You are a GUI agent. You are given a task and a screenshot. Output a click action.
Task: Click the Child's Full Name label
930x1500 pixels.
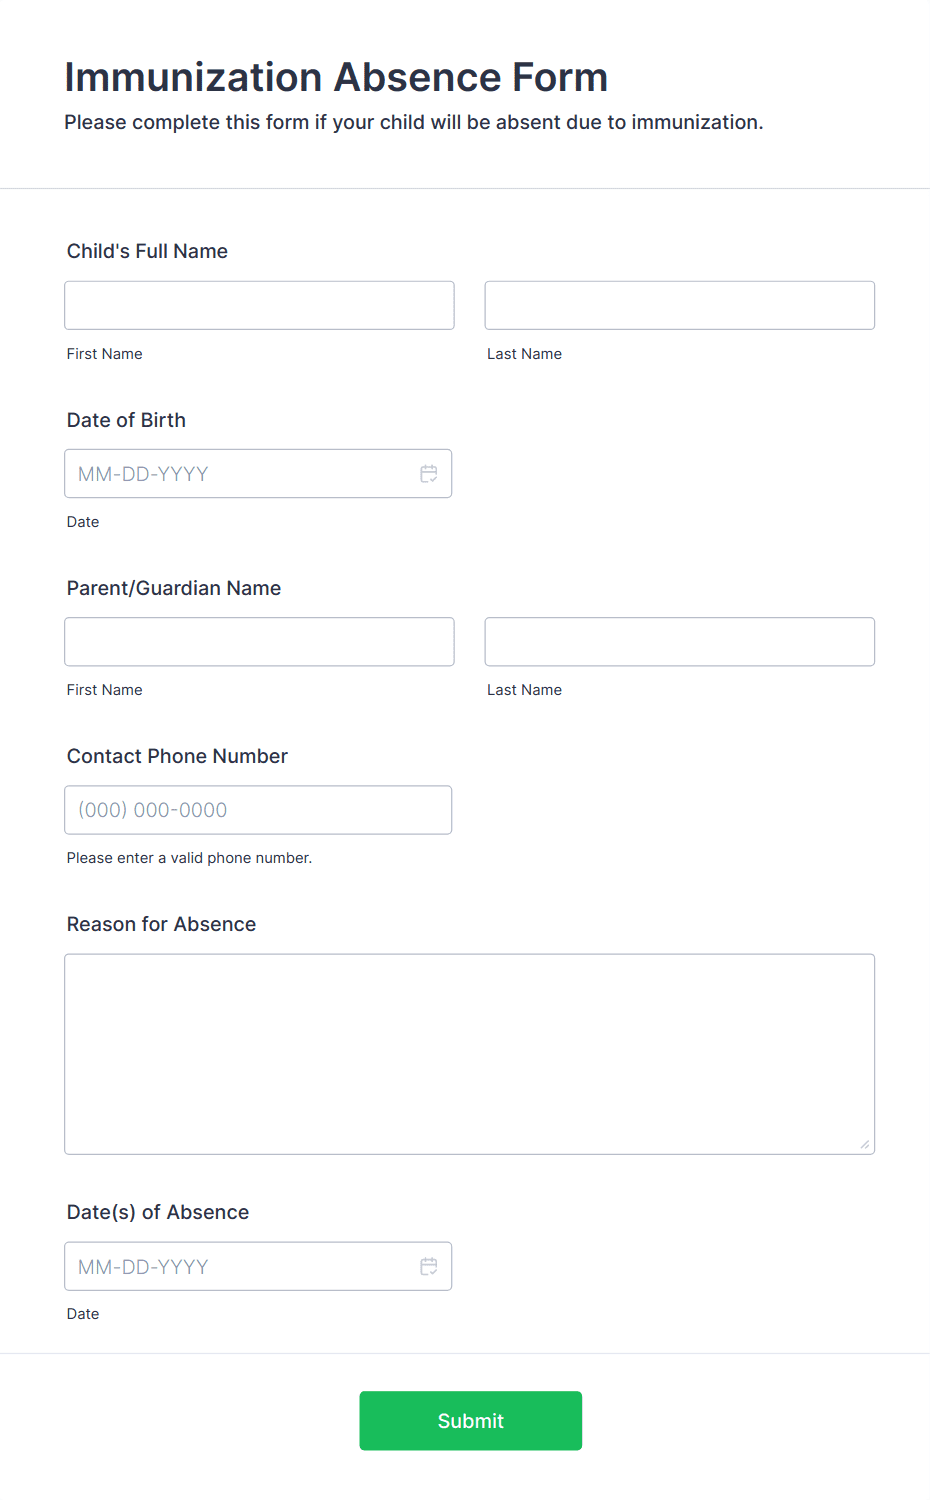[147, 251]
